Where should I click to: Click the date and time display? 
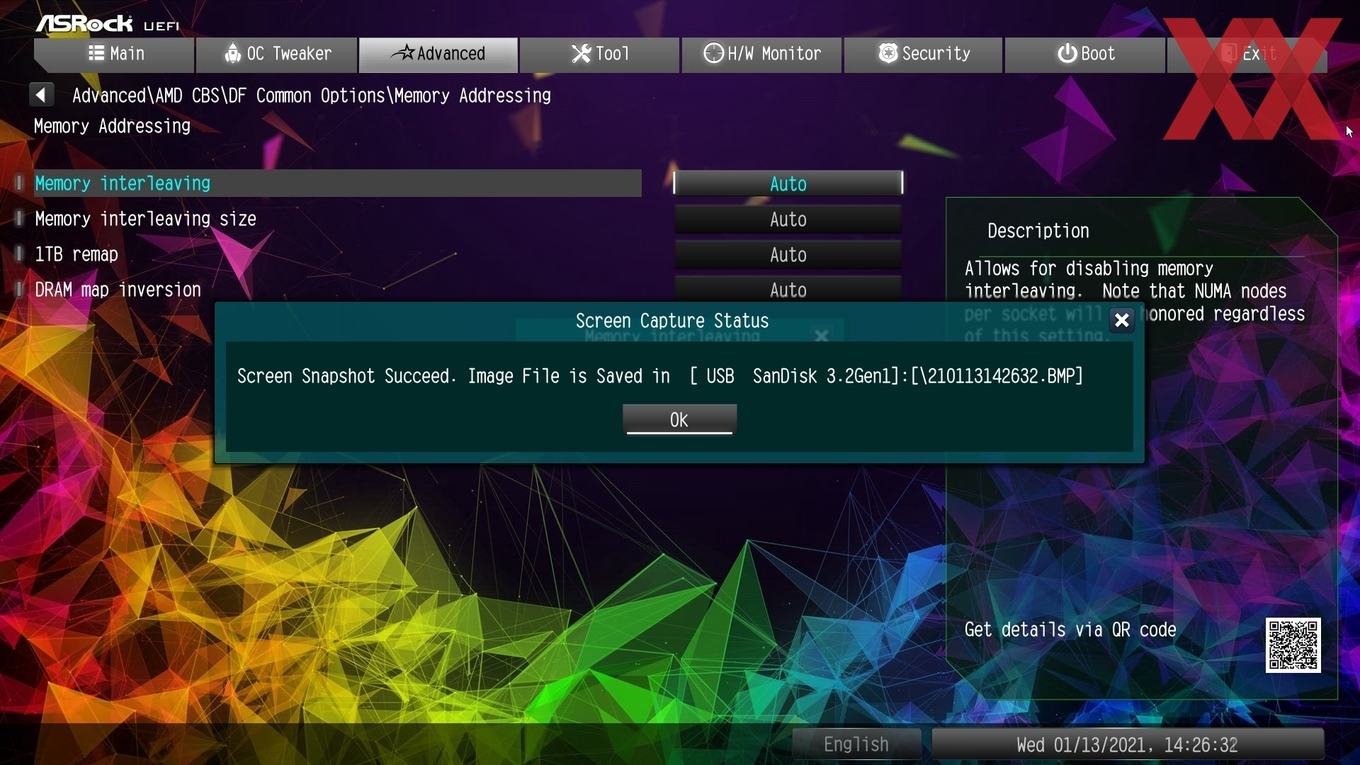1127,744
